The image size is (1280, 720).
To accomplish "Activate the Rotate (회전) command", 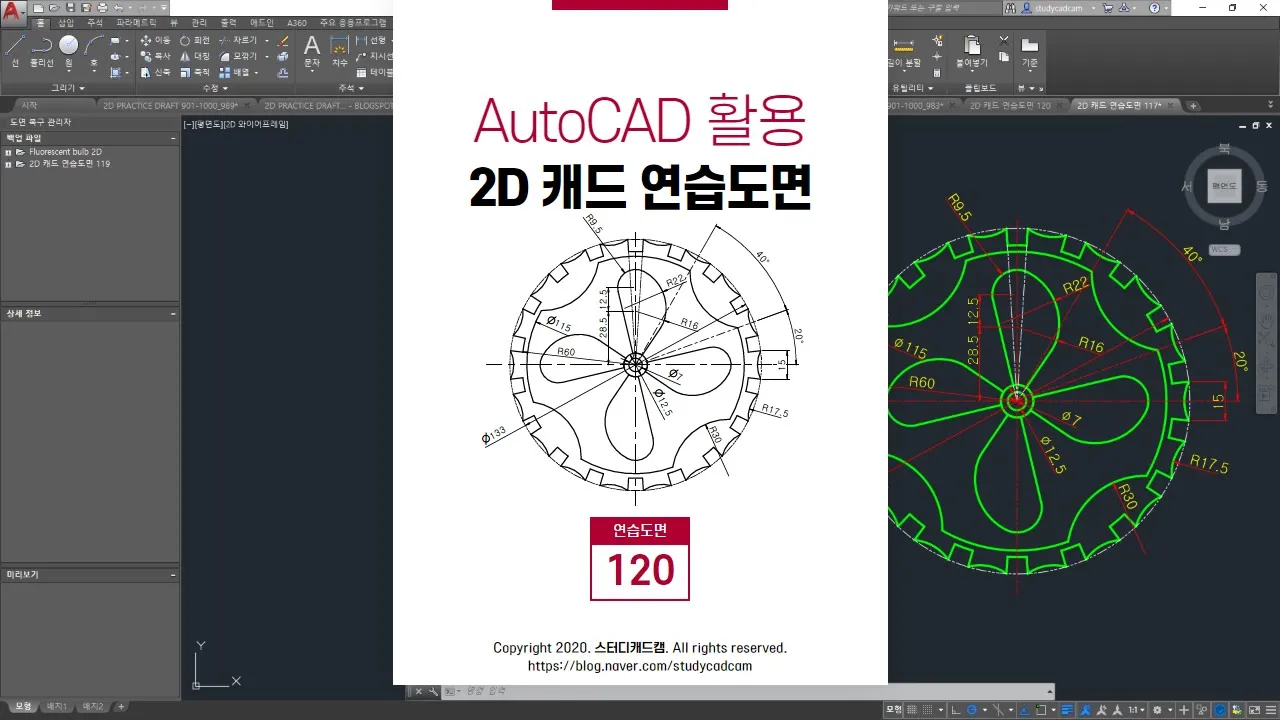I will [195, 40].
